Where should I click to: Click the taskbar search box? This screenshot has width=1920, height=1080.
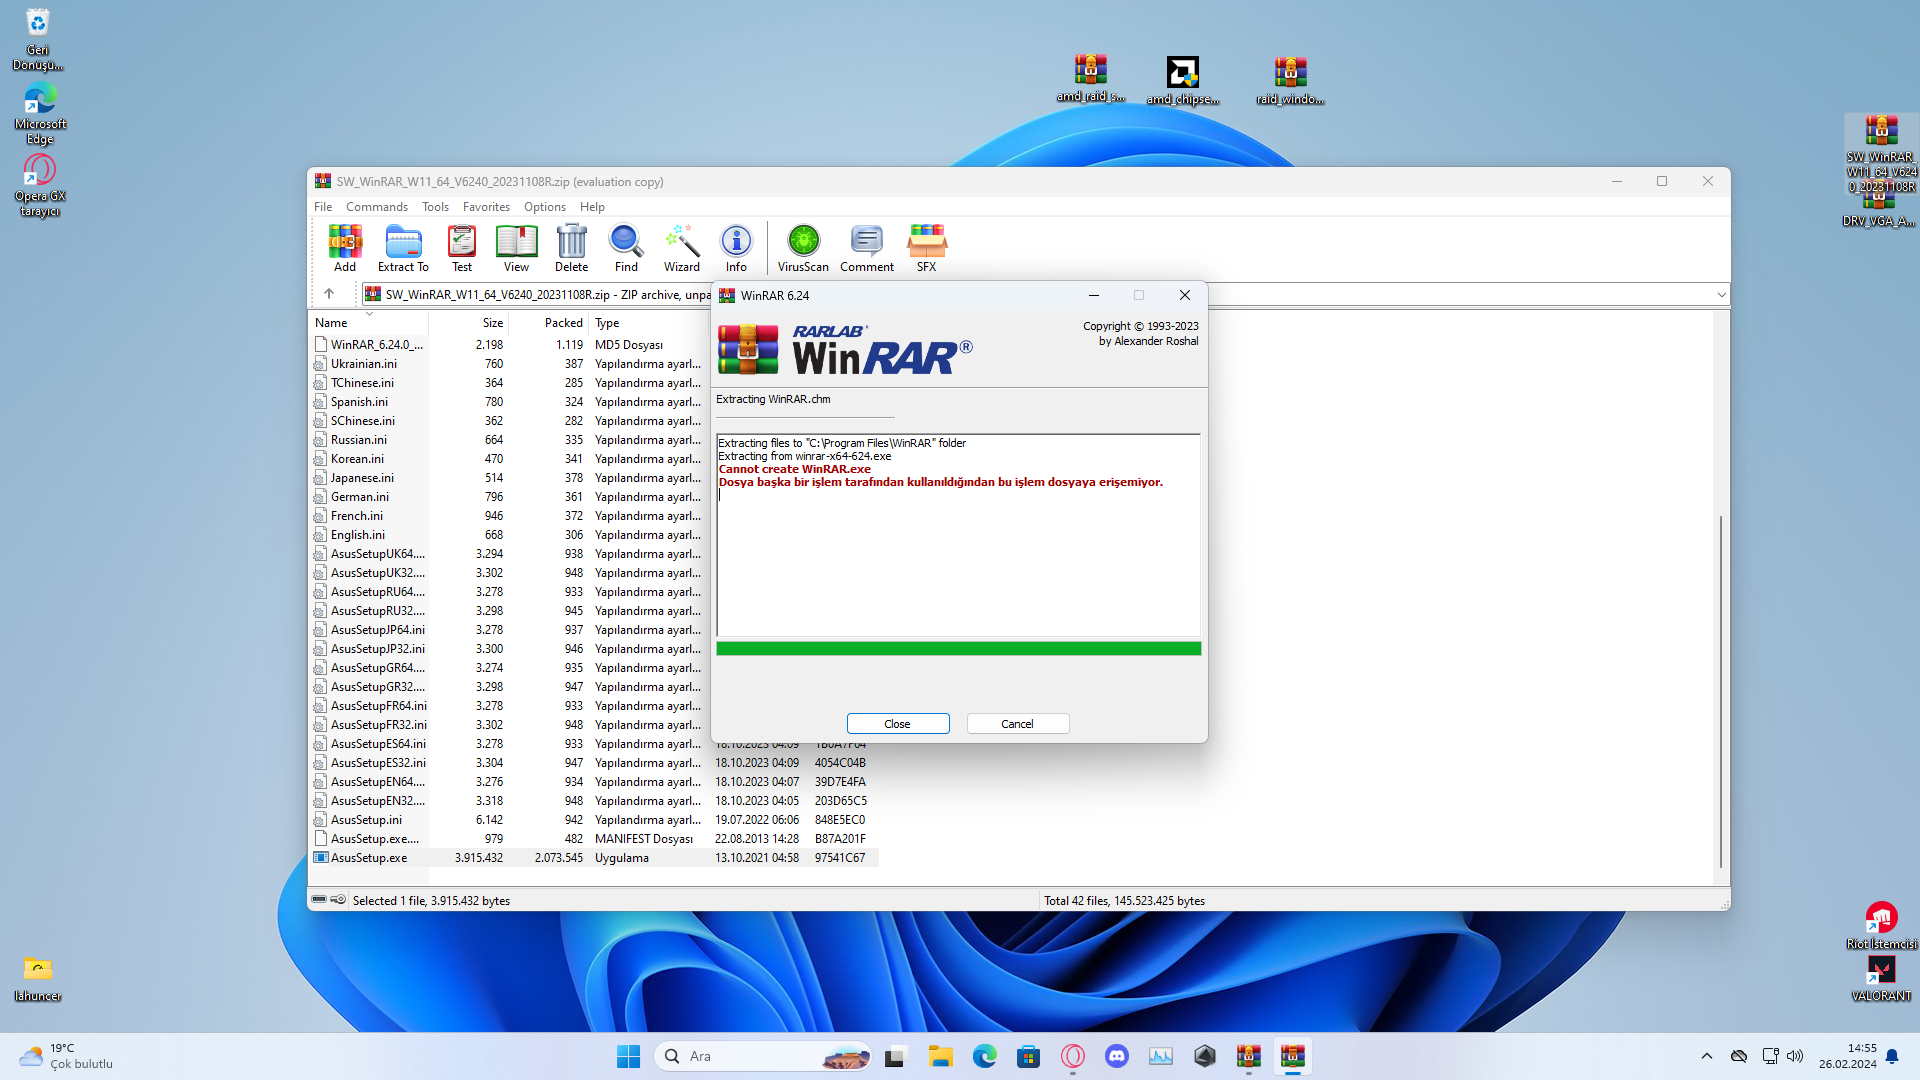tap(763, 1056)
